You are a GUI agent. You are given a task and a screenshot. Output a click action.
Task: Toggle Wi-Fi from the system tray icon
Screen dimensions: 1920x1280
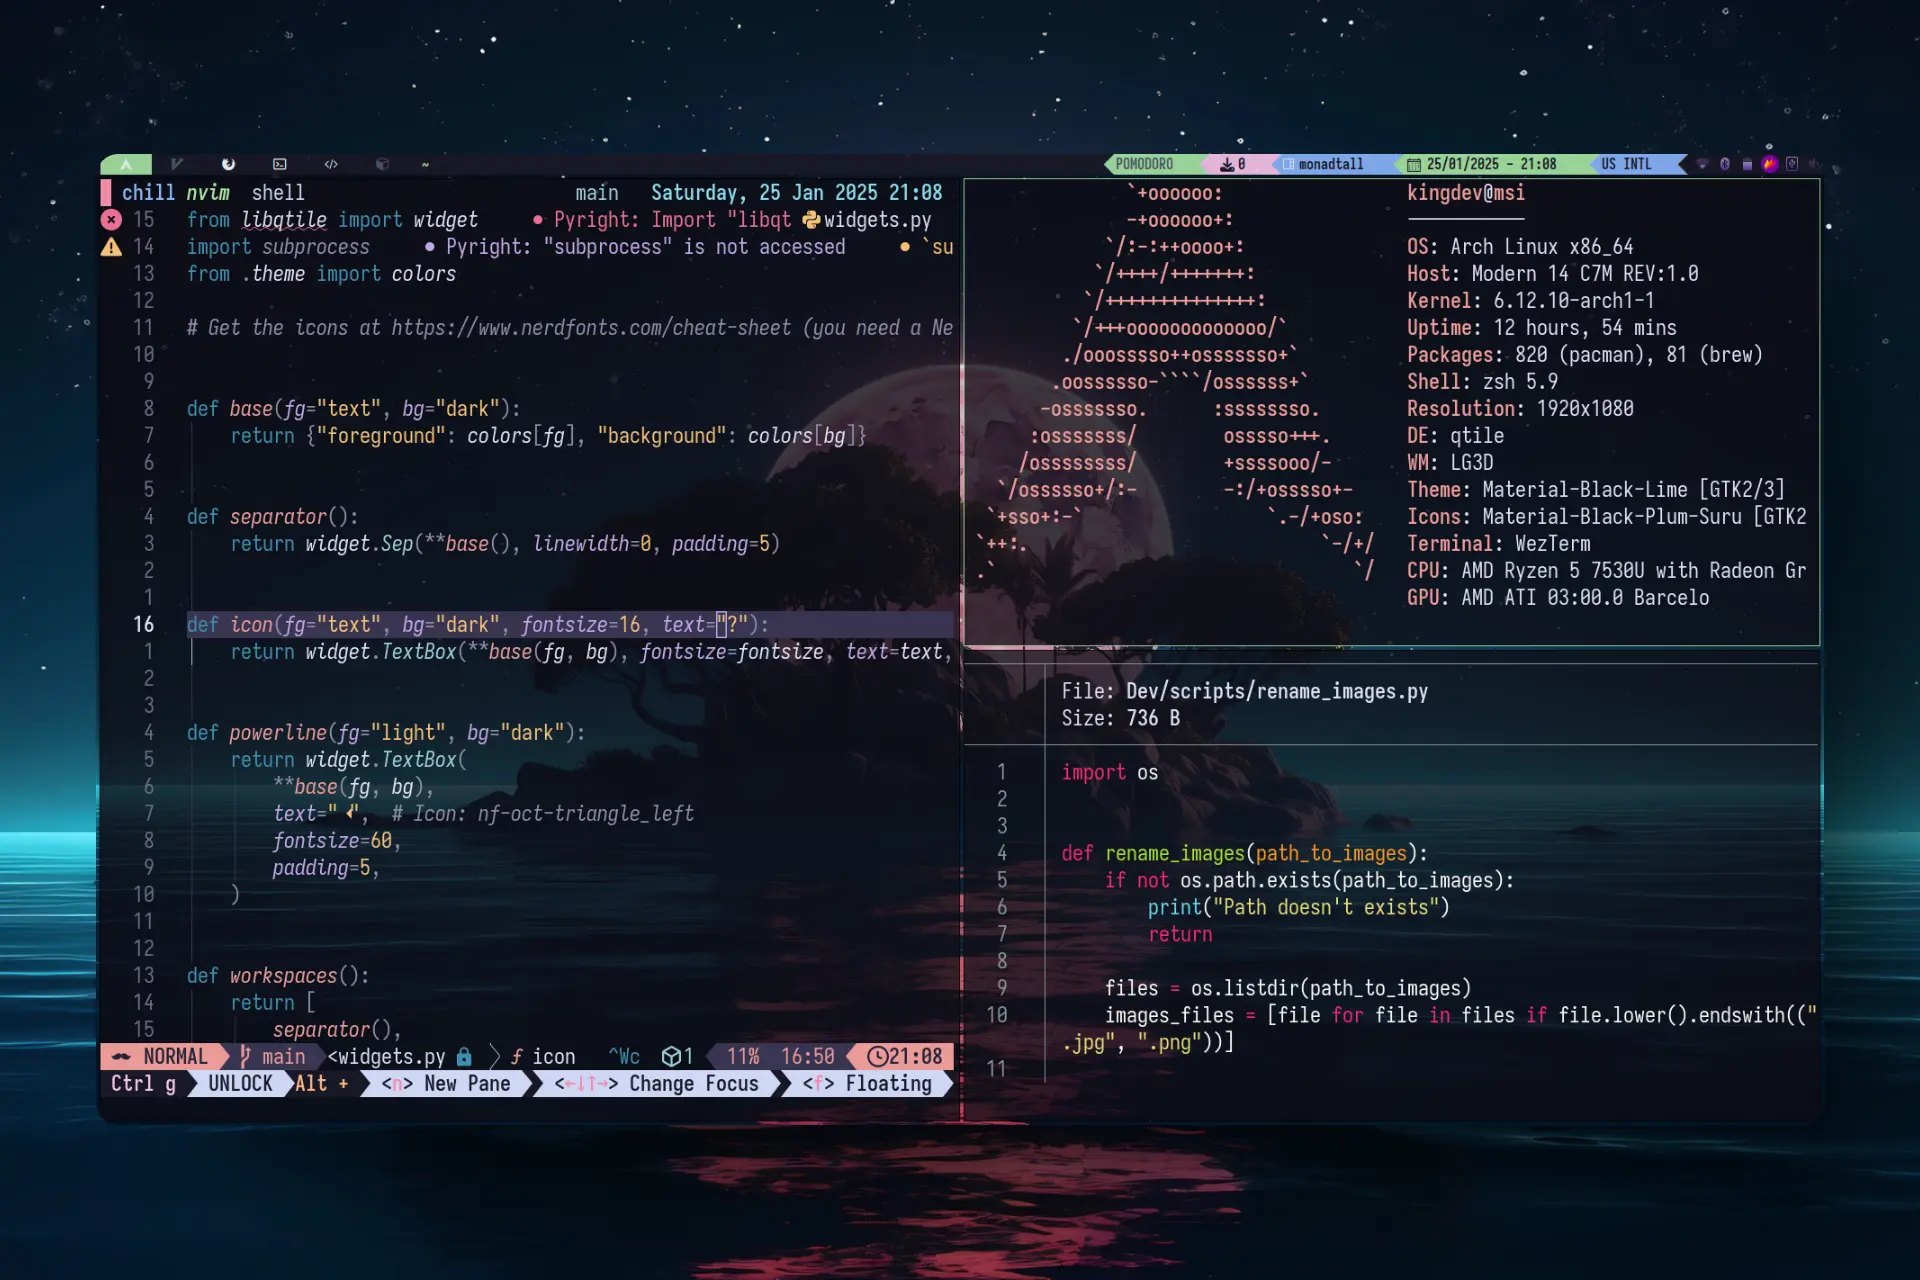tap(1702, 164)
